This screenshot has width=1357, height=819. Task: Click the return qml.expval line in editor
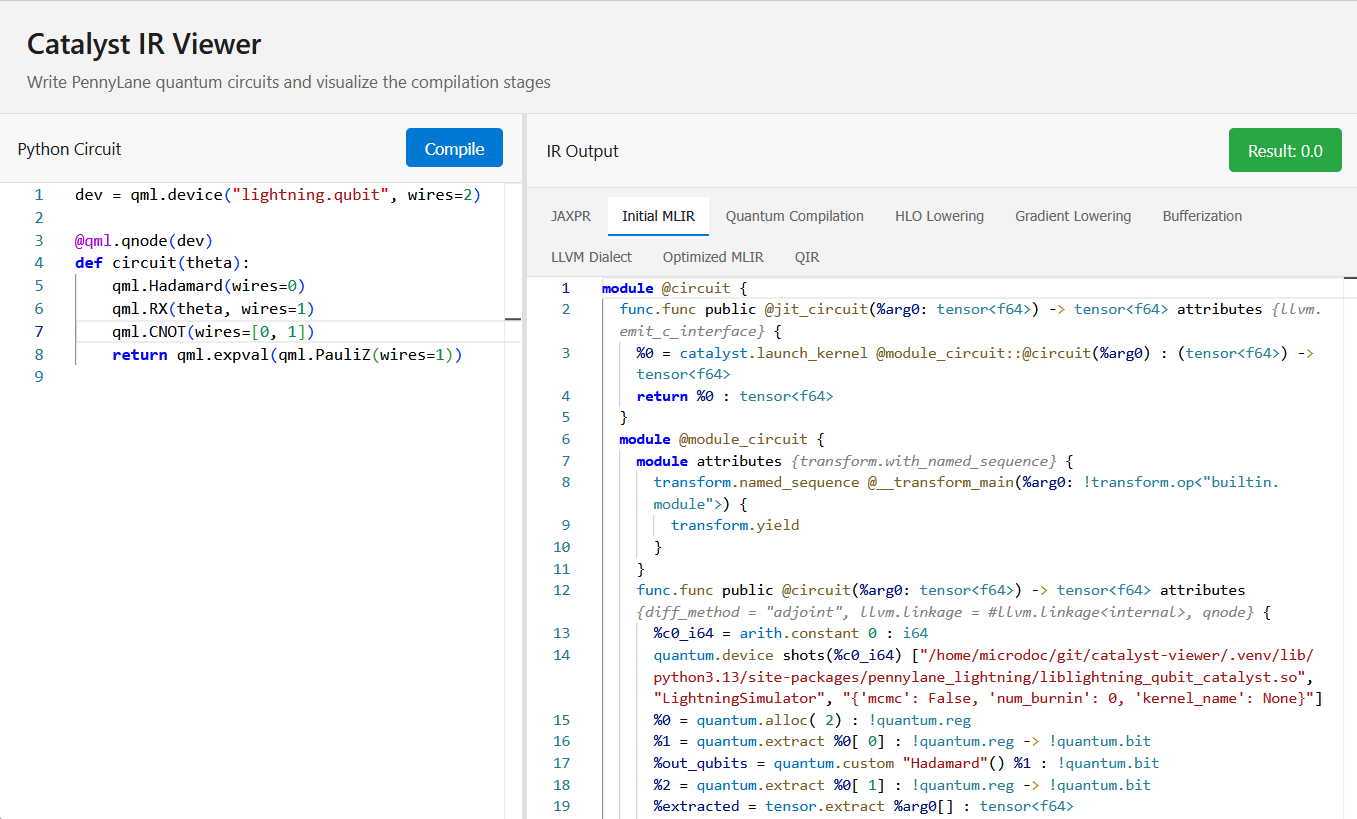click(x=286, y=355)
